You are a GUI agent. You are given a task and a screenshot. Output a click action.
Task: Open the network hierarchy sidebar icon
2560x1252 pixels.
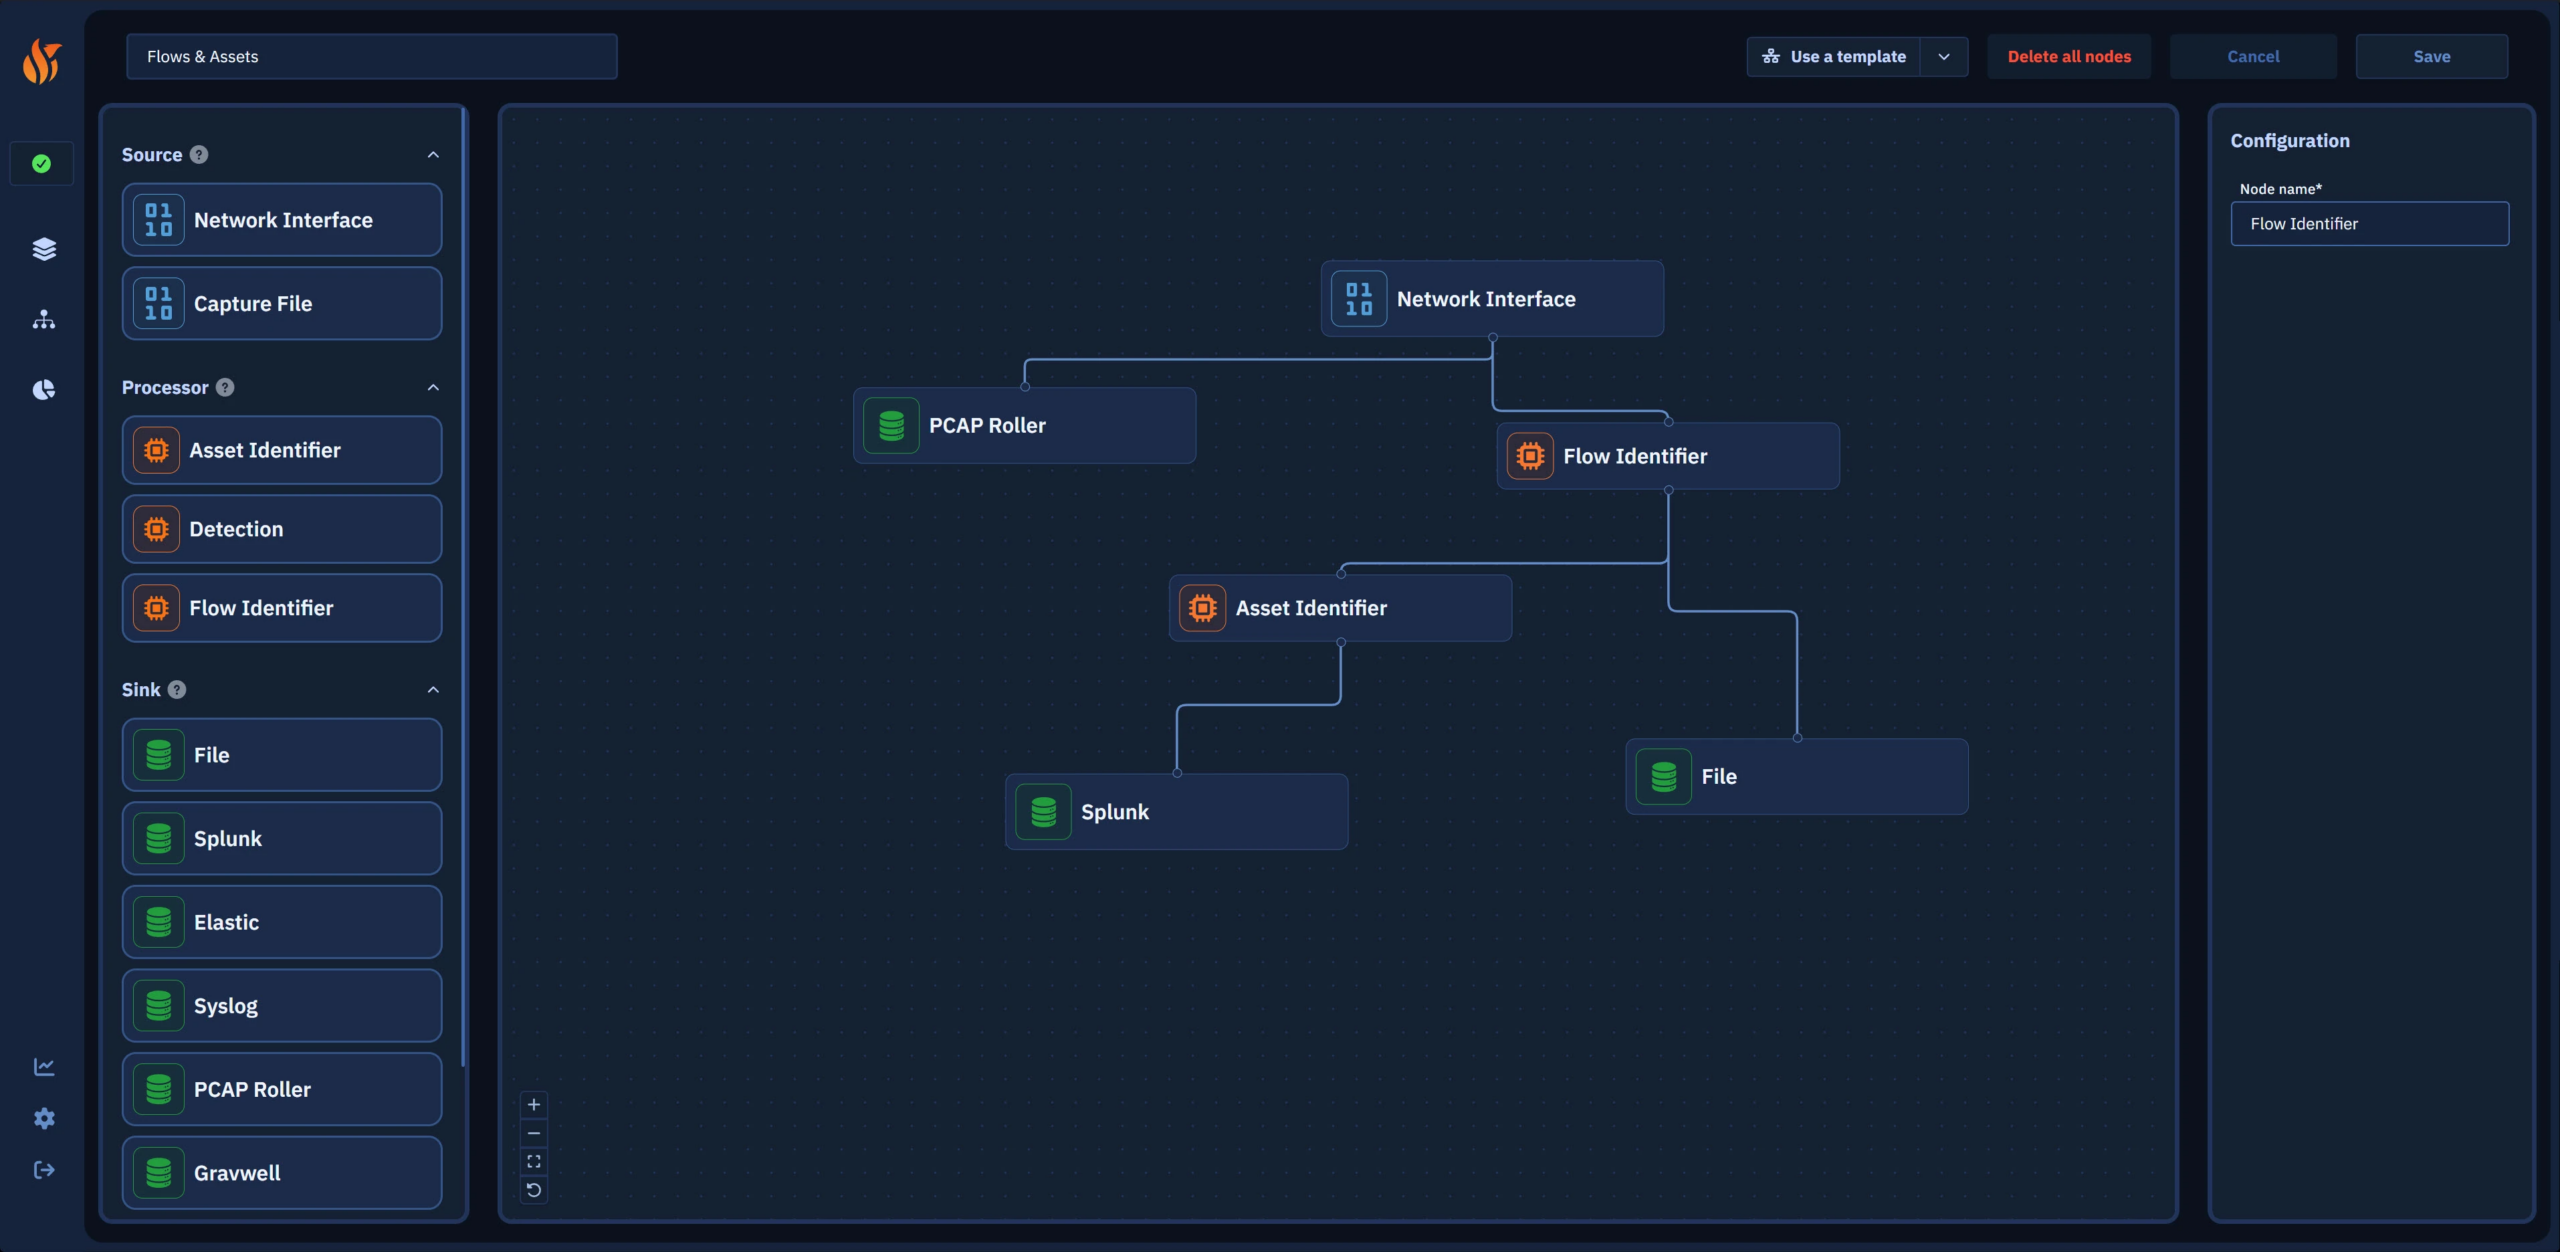pyautogui.click(x=43, y=320)
